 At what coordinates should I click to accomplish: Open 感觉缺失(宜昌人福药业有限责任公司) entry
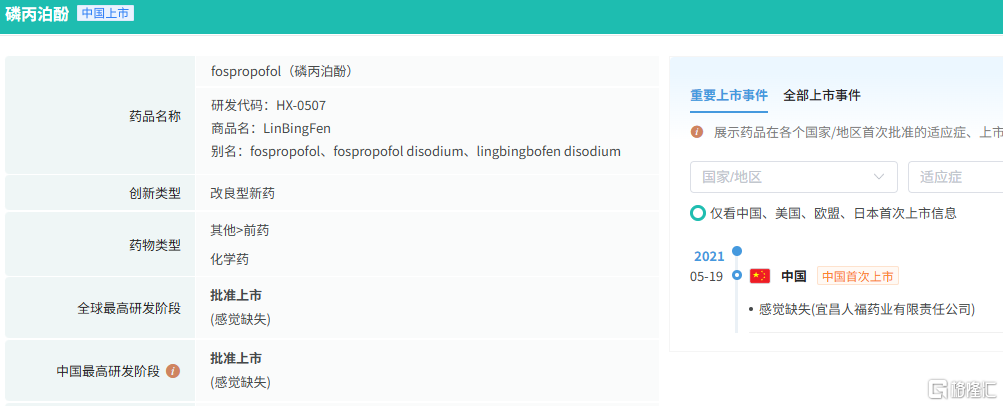(866, 309)
